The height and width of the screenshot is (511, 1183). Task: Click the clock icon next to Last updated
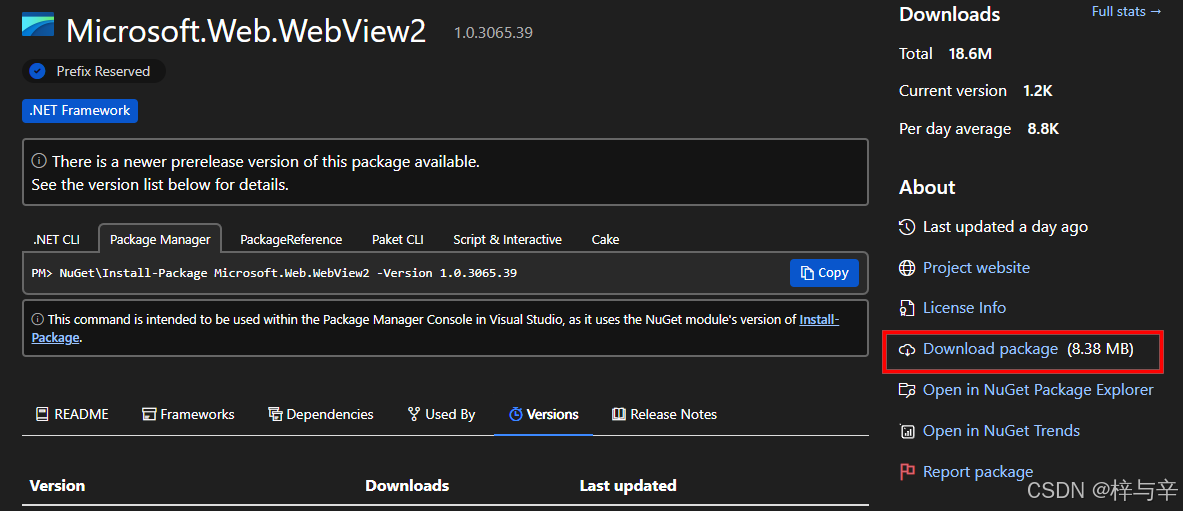(x=907, y=227)
